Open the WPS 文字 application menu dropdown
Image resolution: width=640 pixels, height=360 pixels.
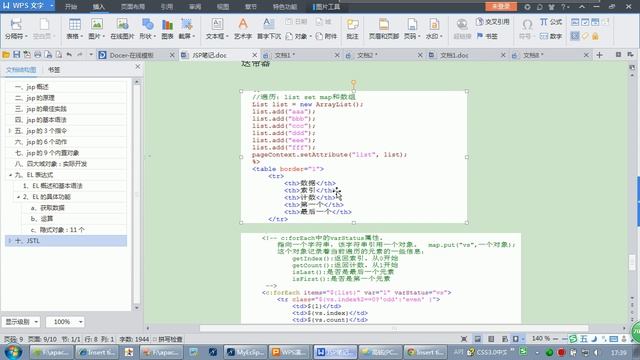pos(52,6)
